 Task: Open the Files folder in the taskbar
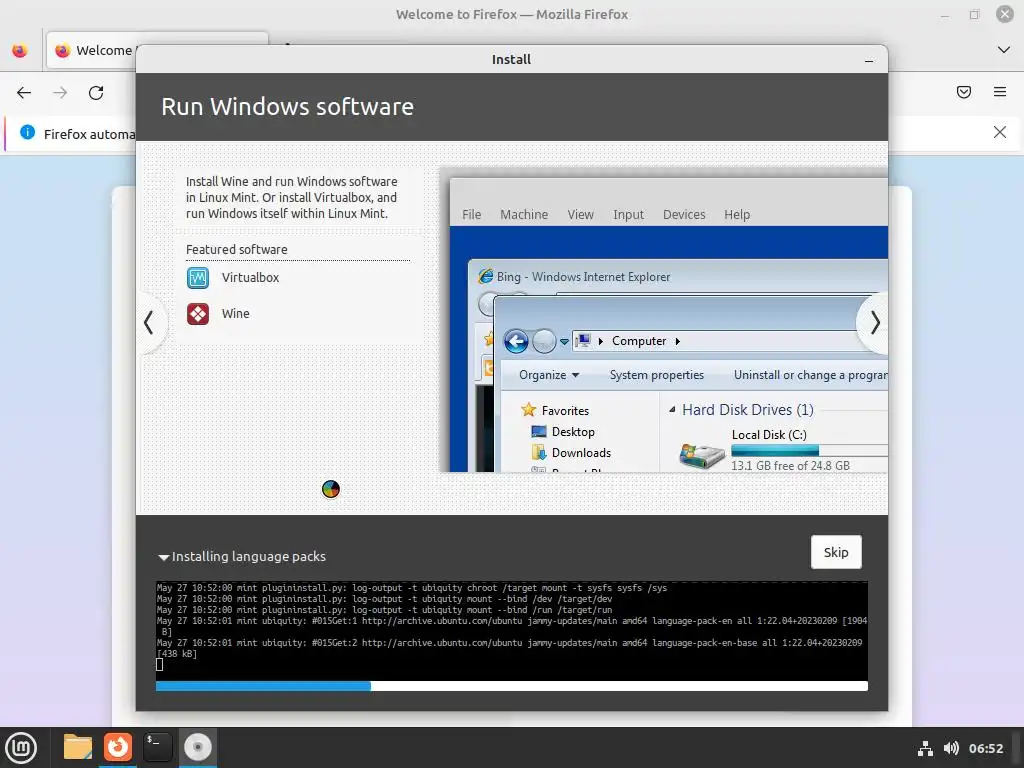[x=78, y=747]
